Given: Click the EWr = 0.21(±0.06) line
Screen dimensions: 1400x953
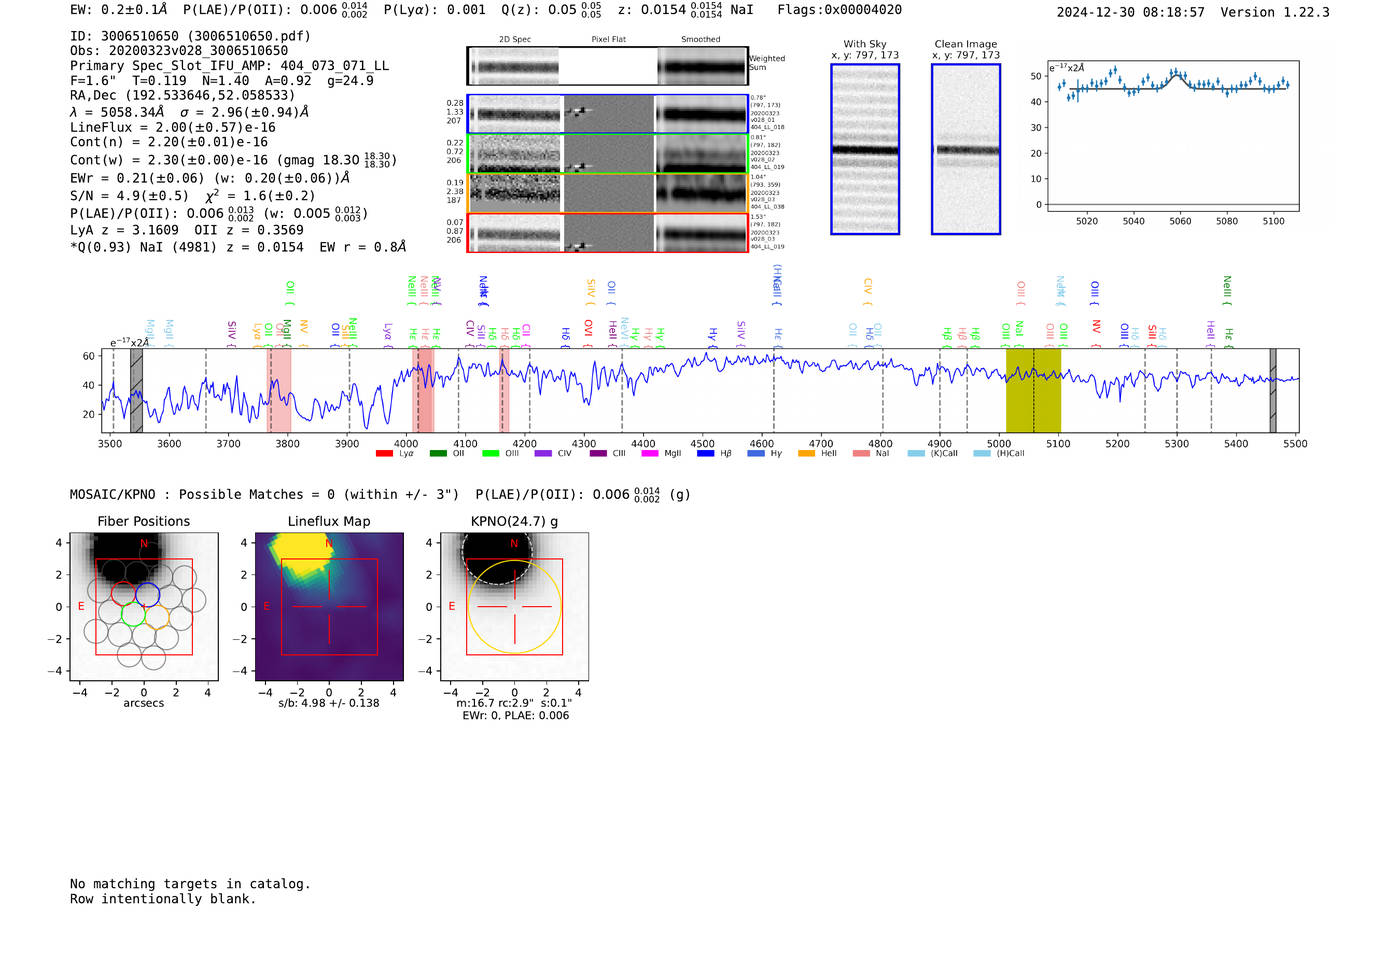Looking at the screenshot, I should pyautogui.click(x=210, y=178).
